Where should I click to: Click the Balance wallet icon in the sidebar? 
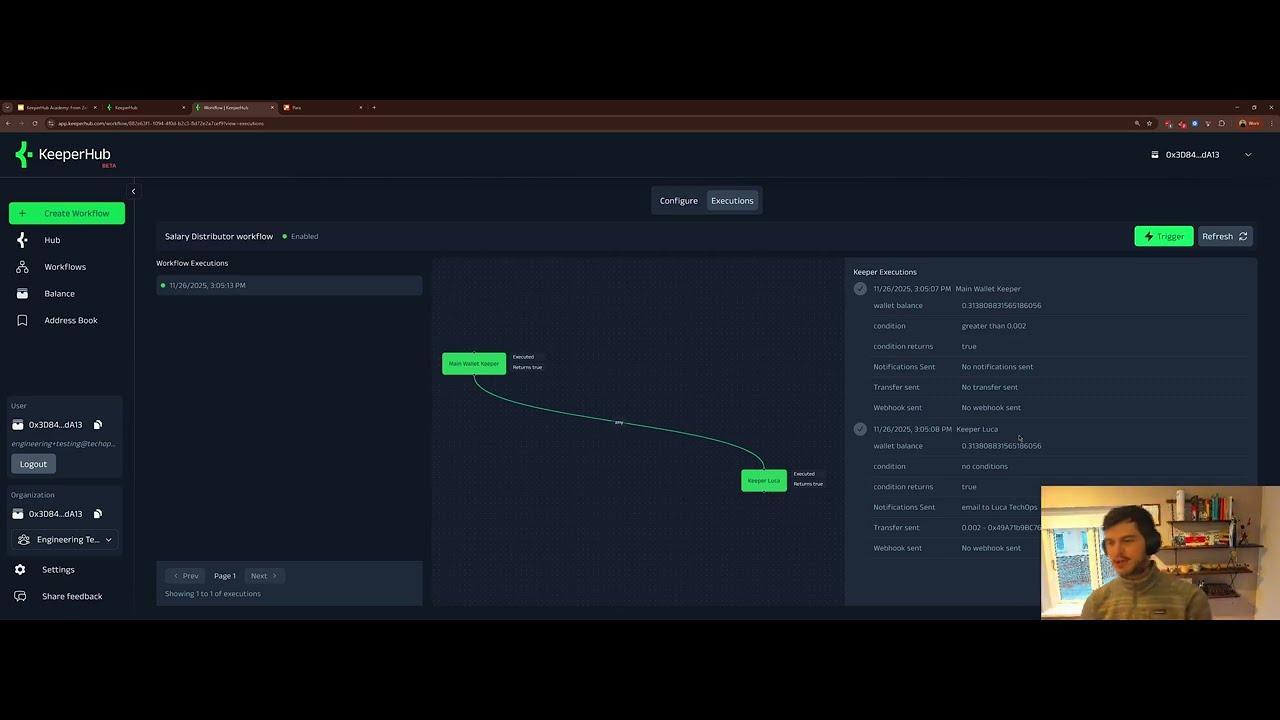[x=22, y=294]
